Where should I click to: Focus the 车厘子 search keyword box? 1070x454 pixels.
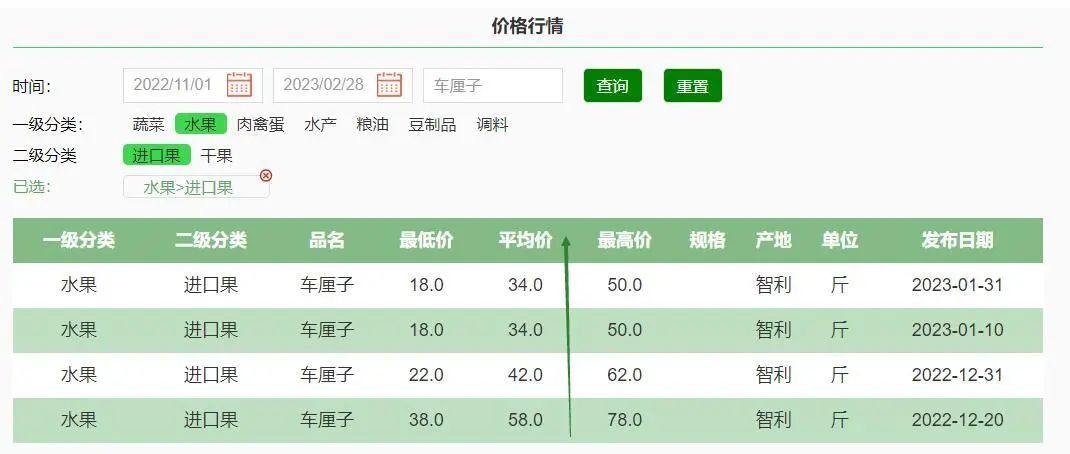point(493,85)
